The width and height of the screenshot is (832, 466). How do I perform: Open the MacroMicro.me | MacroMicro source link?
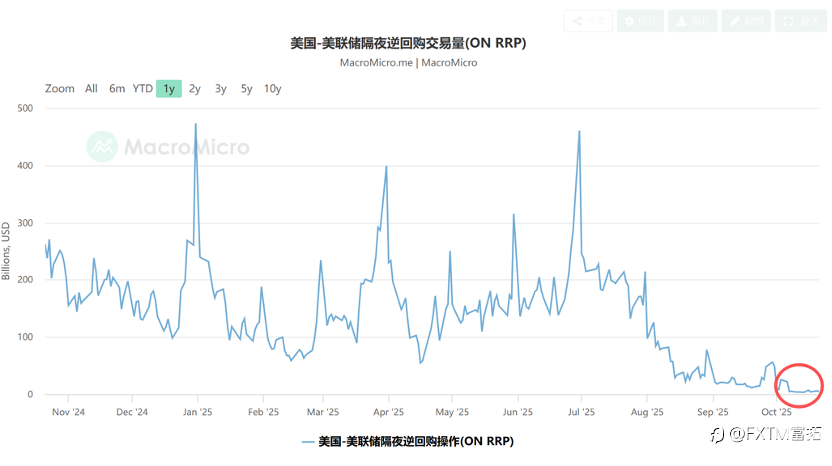[409, 63]
